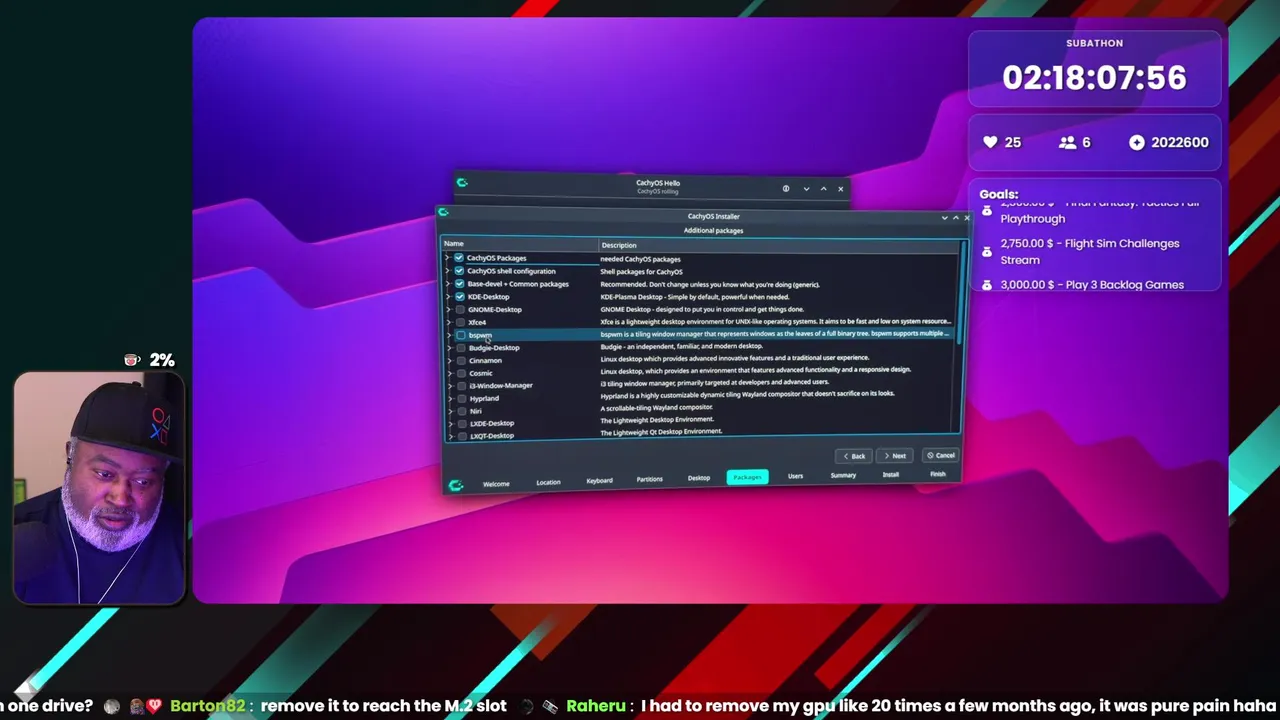Click the CachyOS logo beside Welcome step
The height and width of the screenshot is (720, 1280).
(x=456, y=485)
